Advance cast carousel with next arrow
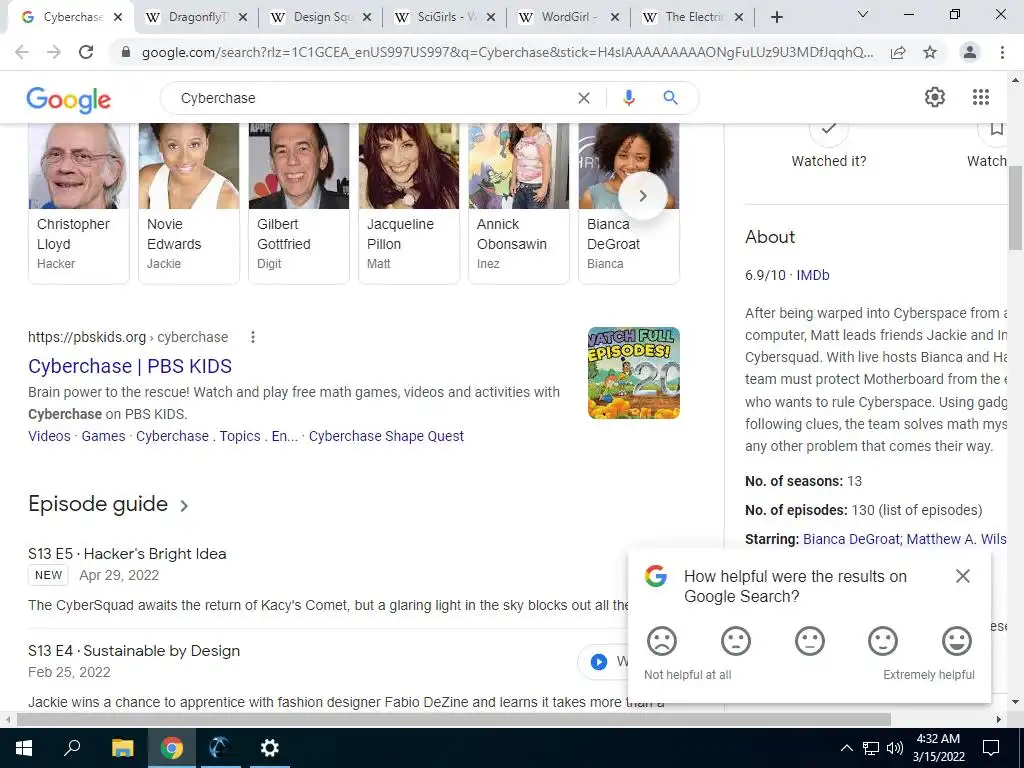Screen dimensions: 1024x768 click(643, 195)
